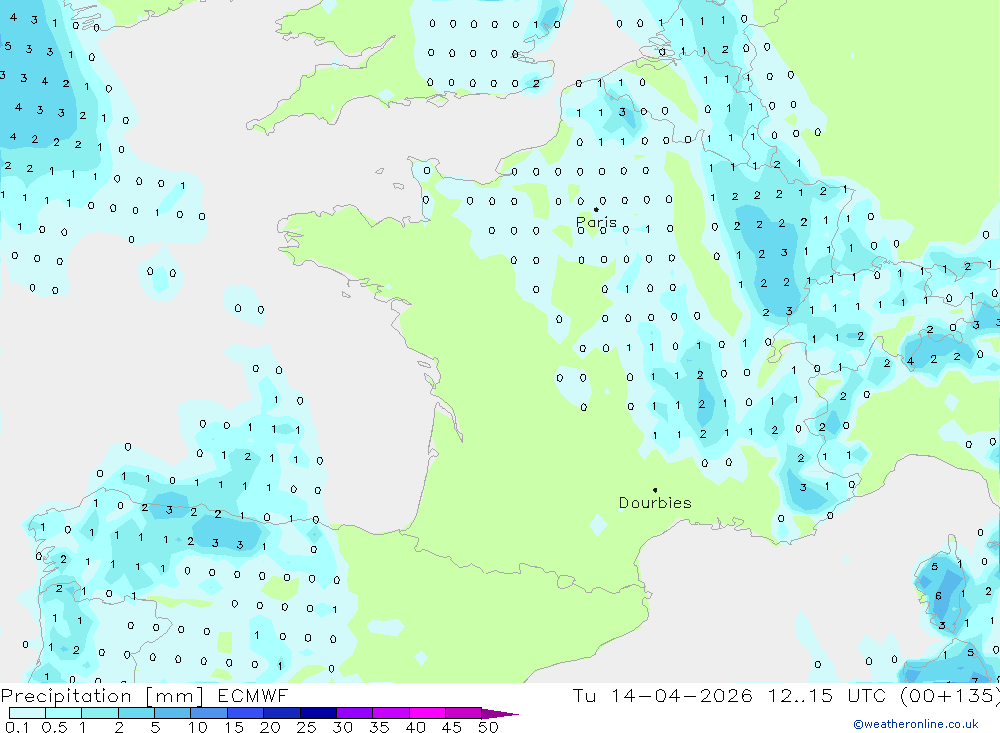
Task: Select the 10–15 mm legend swatch
Action: (x=209, y=713)
